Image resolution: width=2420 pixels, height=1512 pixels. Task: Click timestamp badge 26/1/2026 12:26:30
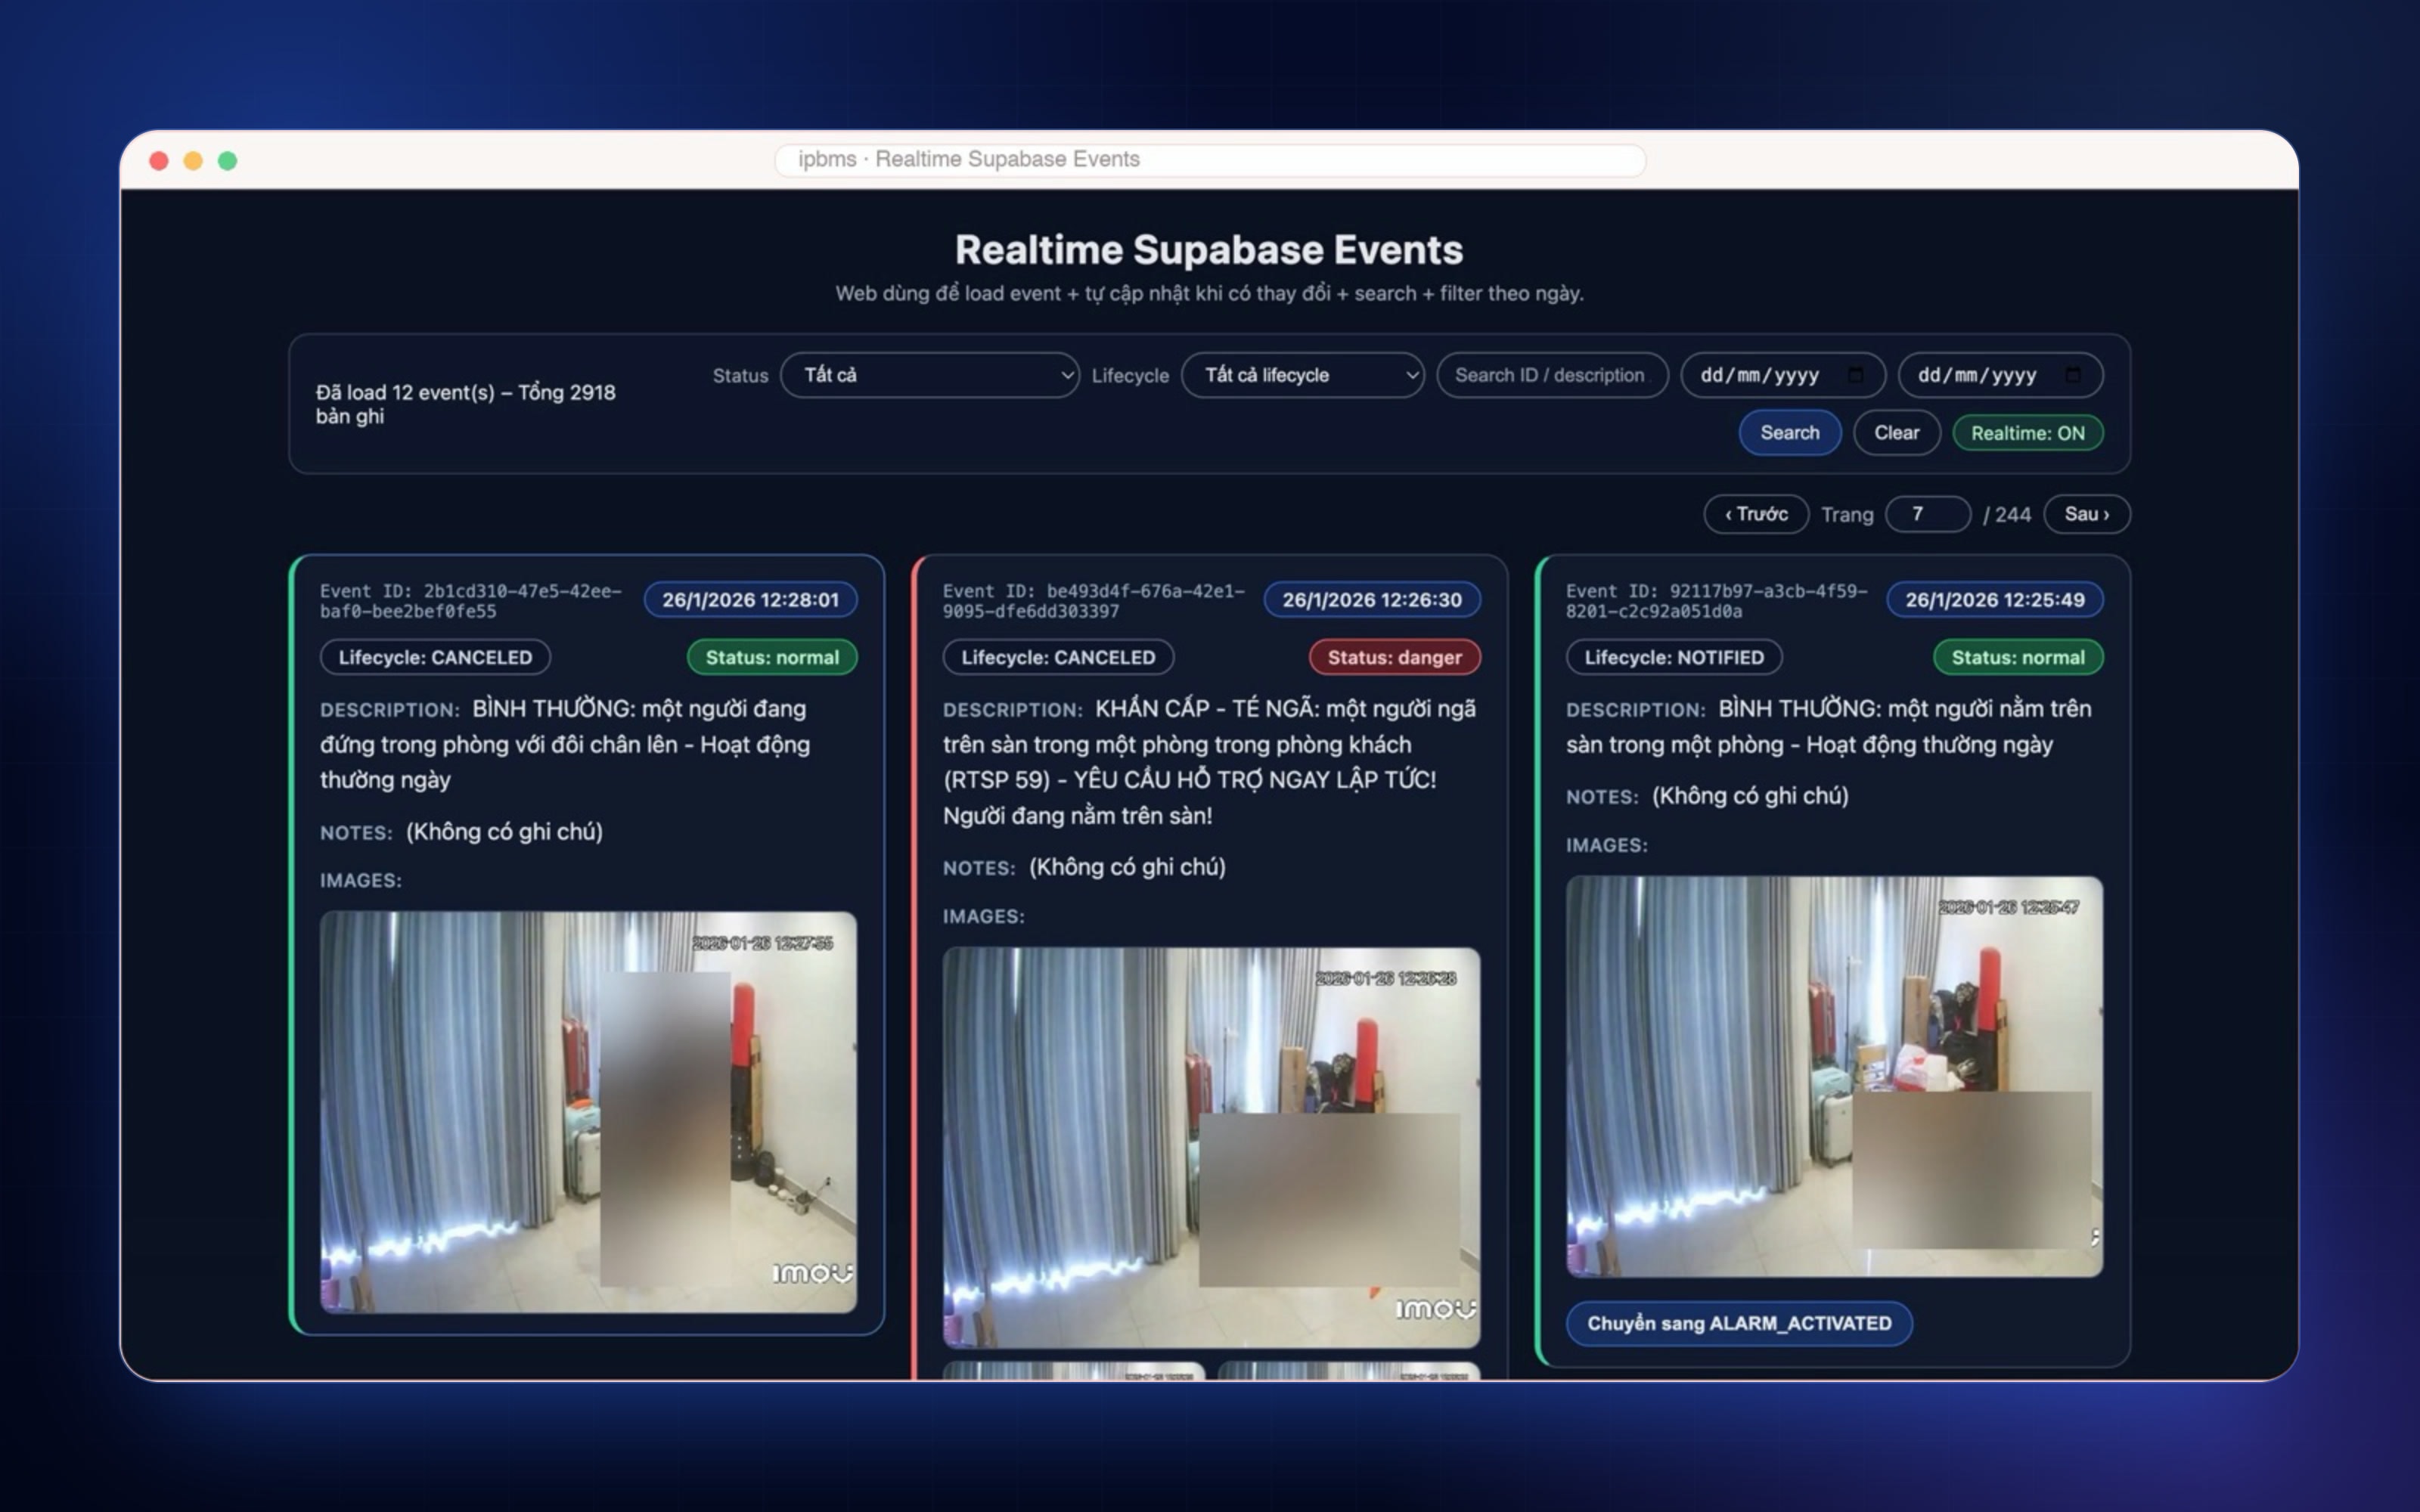point(1372,600)
